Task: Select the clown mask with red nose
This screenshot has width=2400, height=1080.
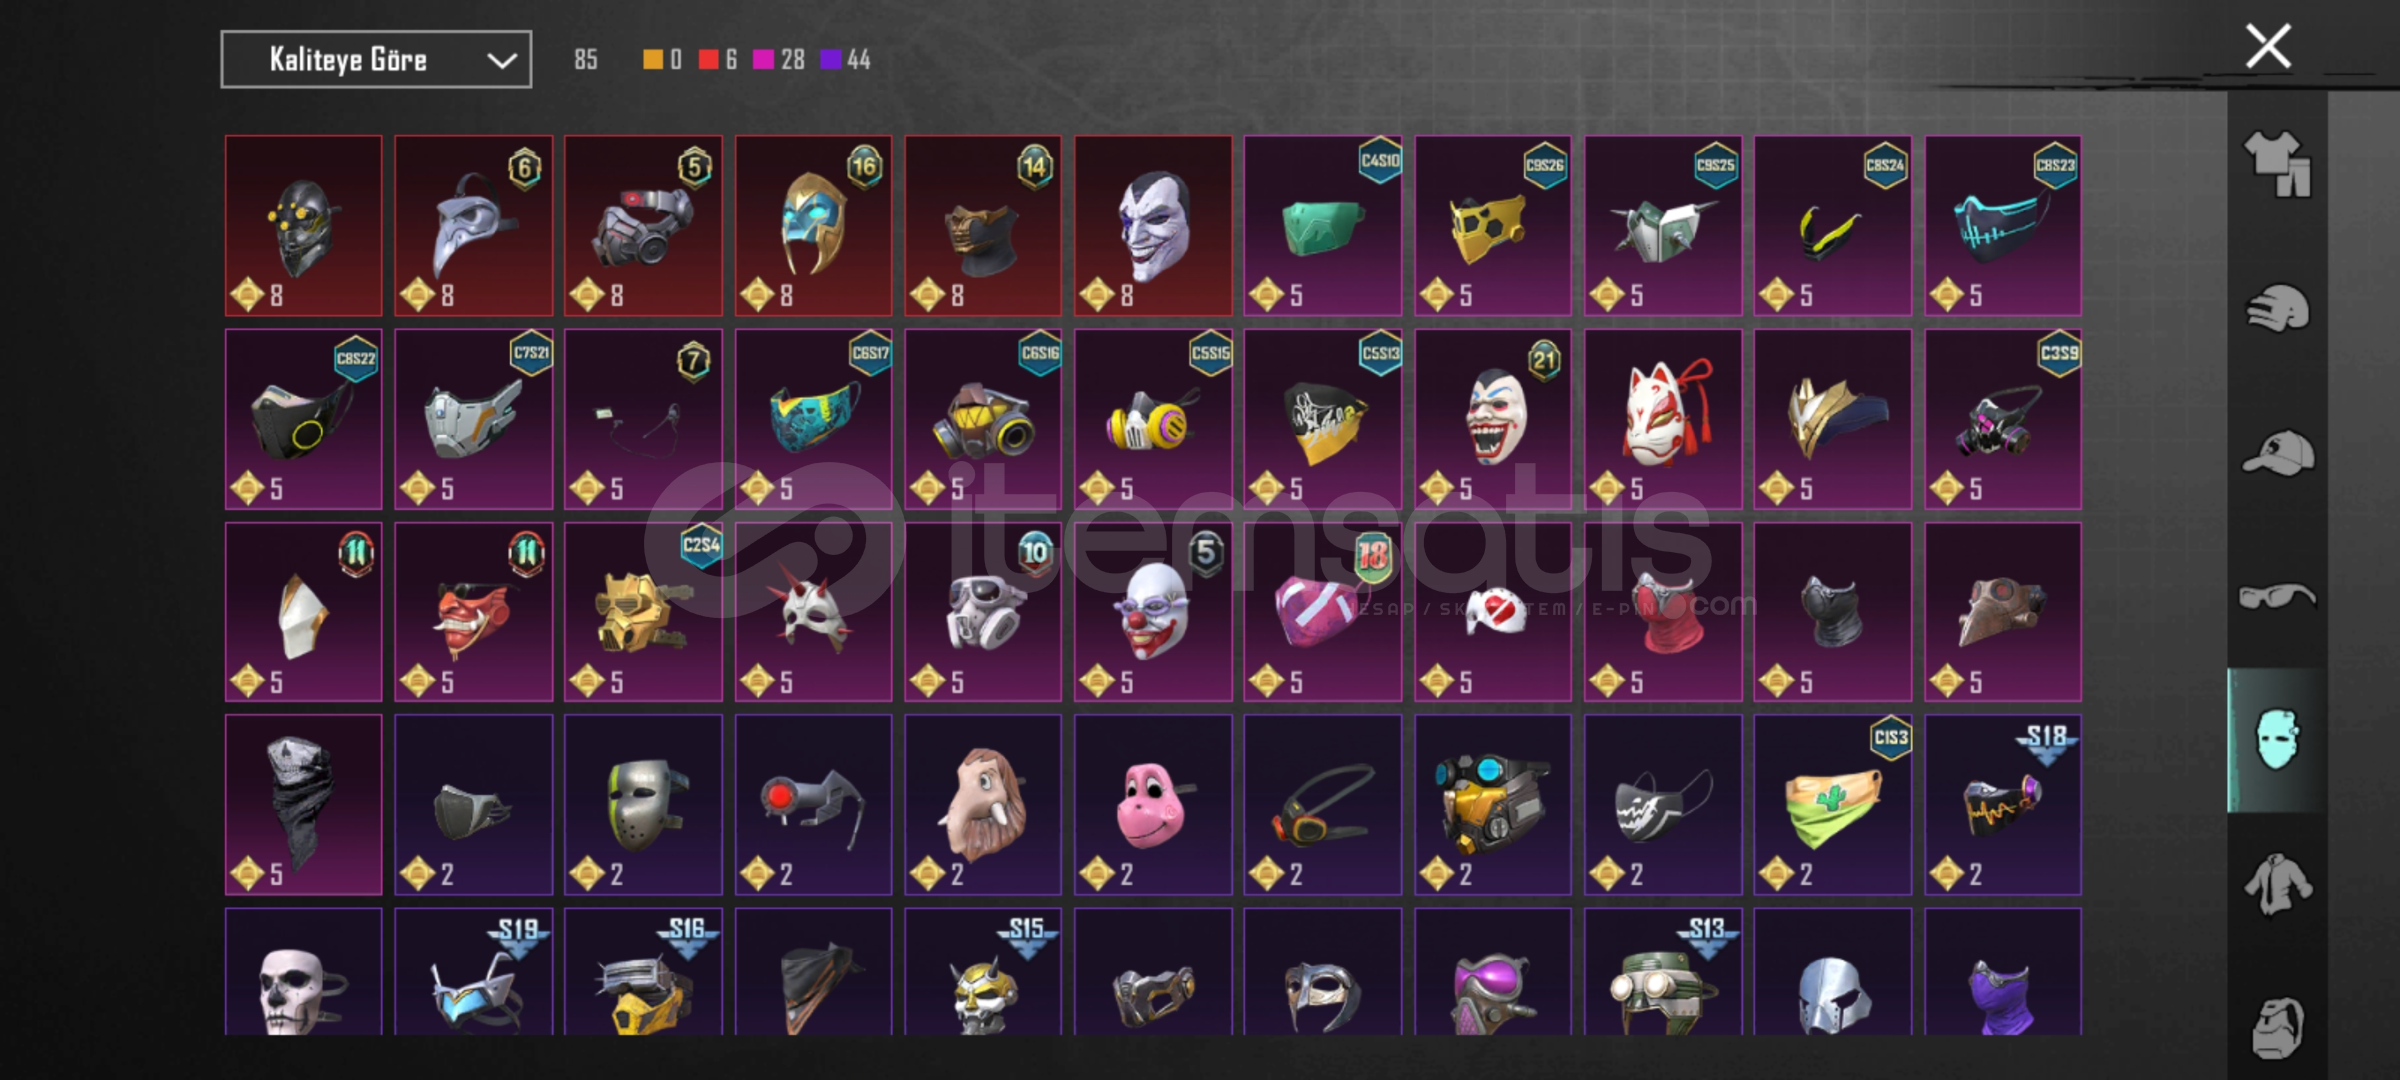Action: [1153, 612]
